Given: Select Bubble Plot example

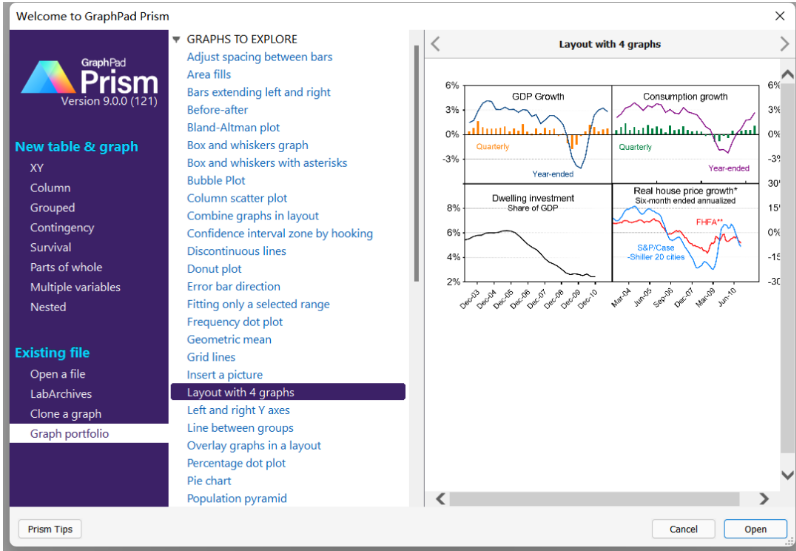Looking at the screenshot, I should [216, 181].
